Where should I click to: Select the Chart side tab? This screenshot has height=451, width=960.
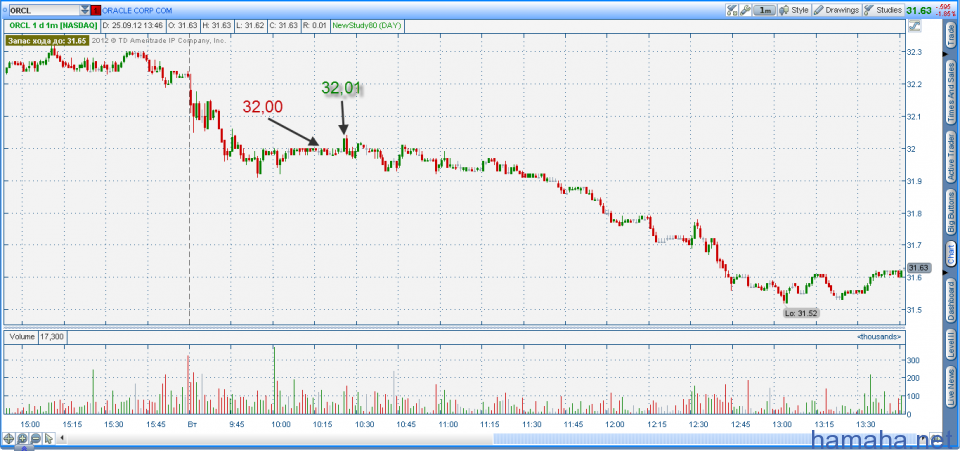point(951,256)
